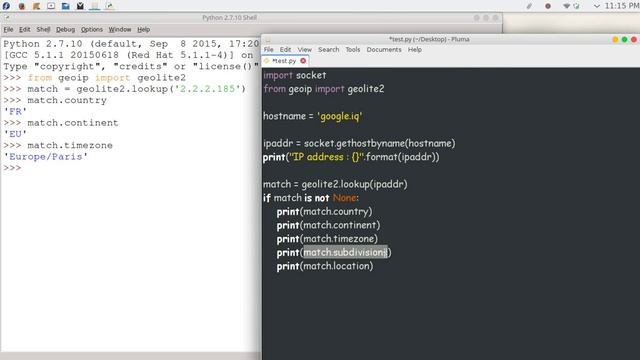Viewport: 640px width, 360px height.
Task: Open the Tools menu in Pluma
Action: coord(353,49)
